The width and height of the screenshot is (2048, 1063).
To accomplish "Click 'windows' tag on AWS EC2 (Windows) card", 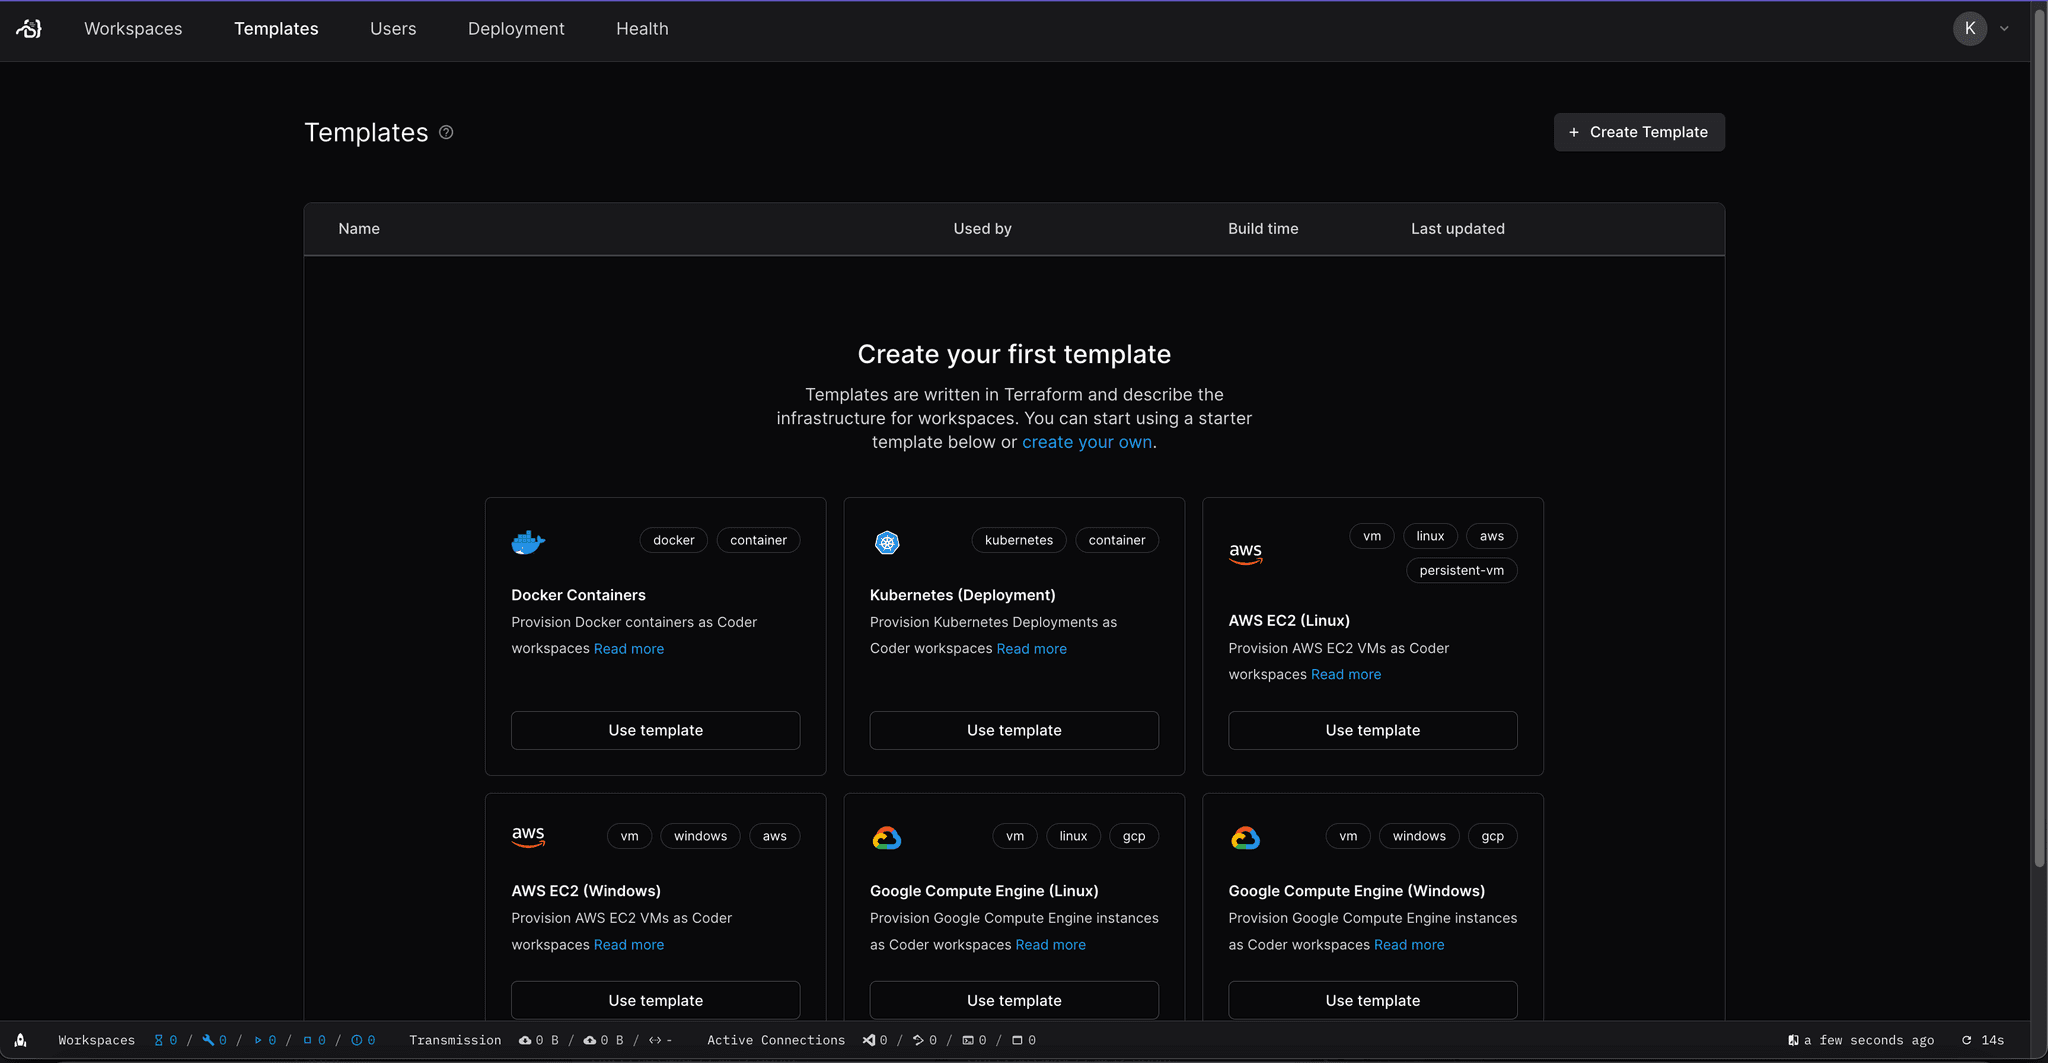I will (700, 836).
